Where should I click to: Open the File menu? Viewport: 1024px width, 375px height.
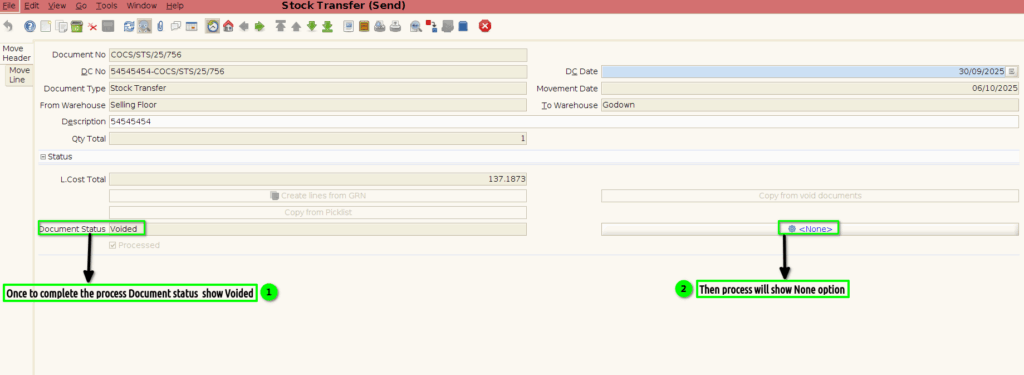tap(8, 5)
